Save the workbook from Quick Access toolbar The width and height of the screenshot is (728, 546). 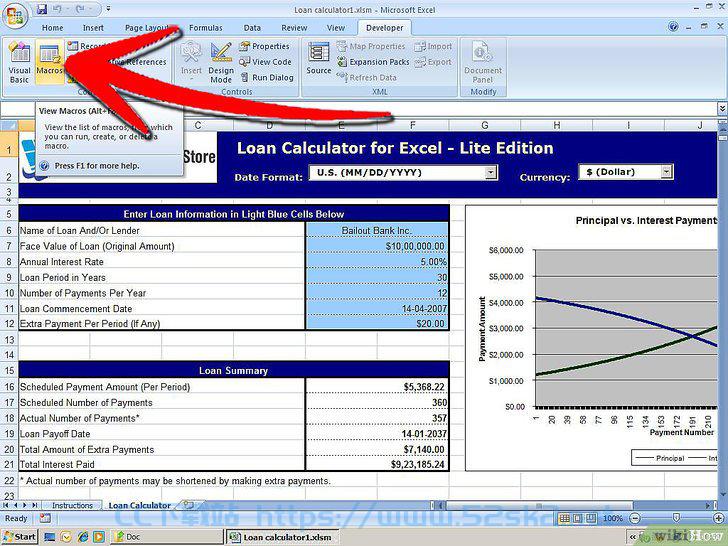[x=42, y=9]
